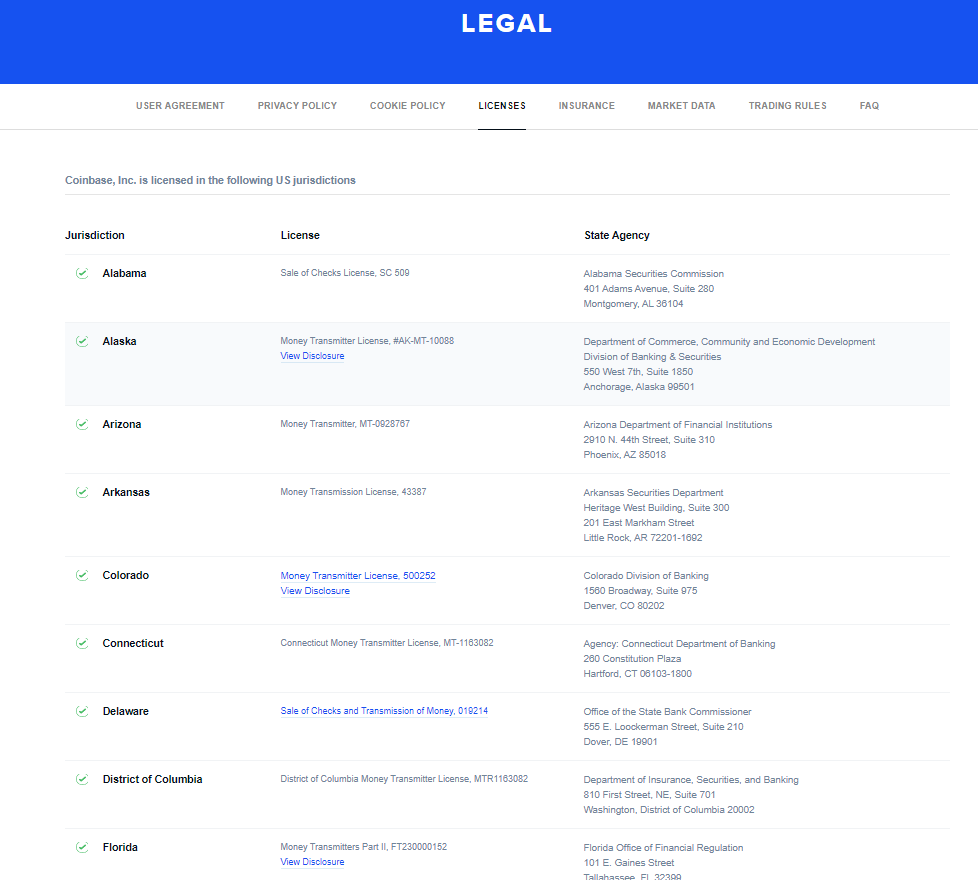Click the District of Columbia checkmark icon
The image size is (978, 880).
[x=82, y=779]
